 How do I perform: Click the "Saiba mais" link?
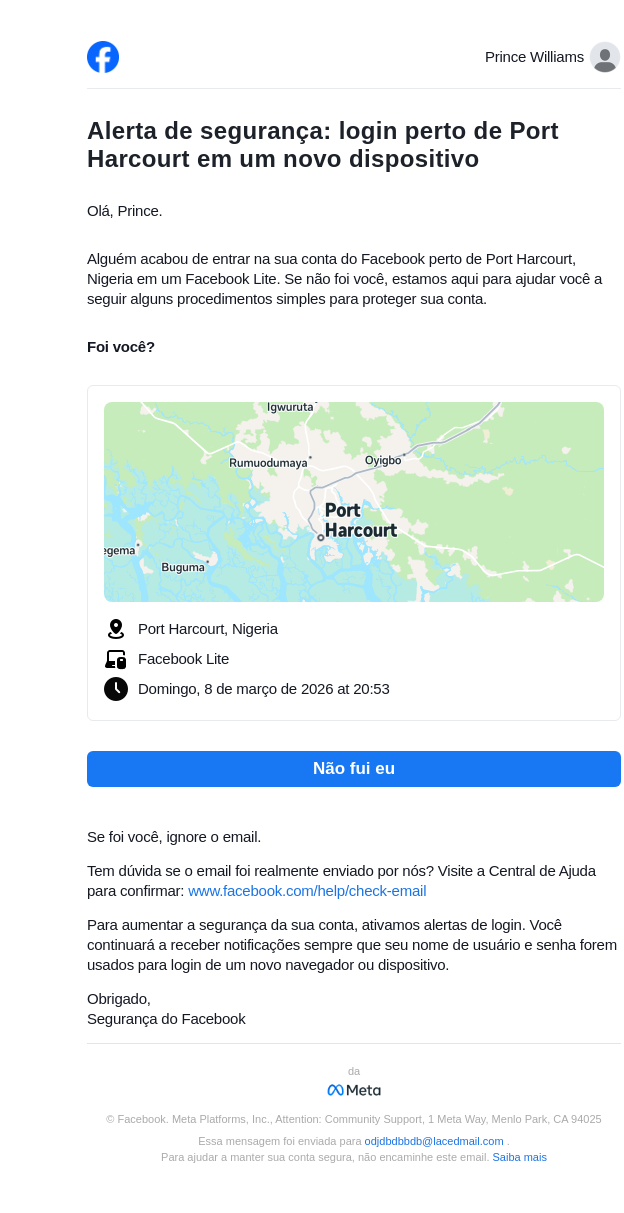pyautogui.click(x=519, y=1157)
